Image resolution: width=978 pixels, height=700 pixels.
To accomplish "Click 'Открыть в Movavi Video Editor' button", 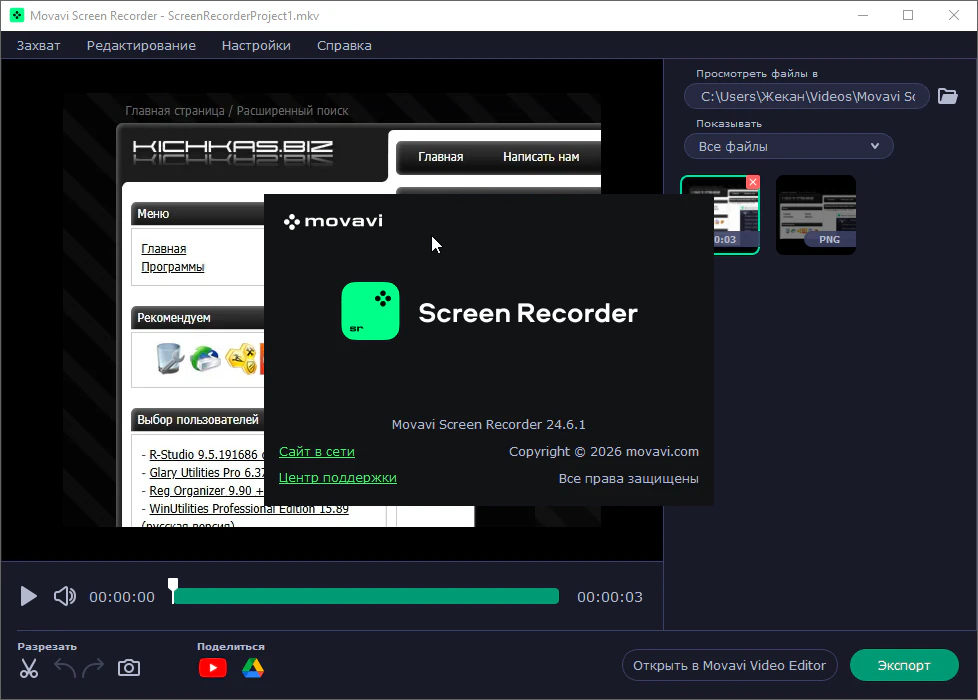I will pos(729,665).
